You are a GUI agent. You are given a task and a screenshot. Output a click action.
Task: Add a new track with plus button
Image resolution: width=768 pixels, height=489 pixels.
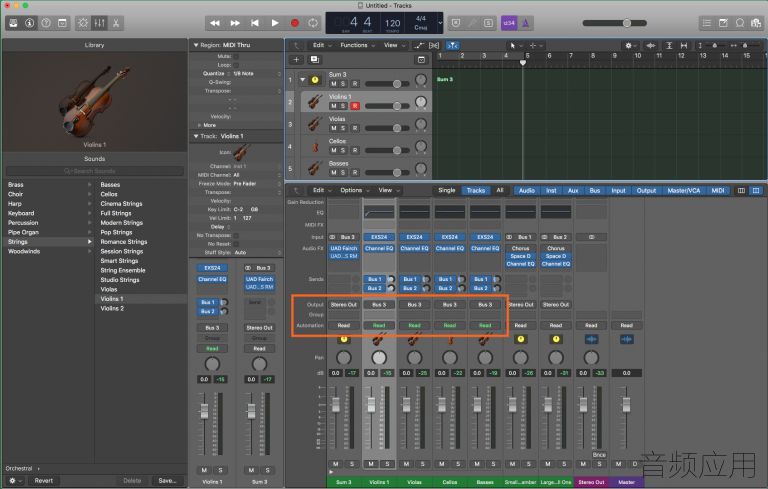[x=296, y=60]
